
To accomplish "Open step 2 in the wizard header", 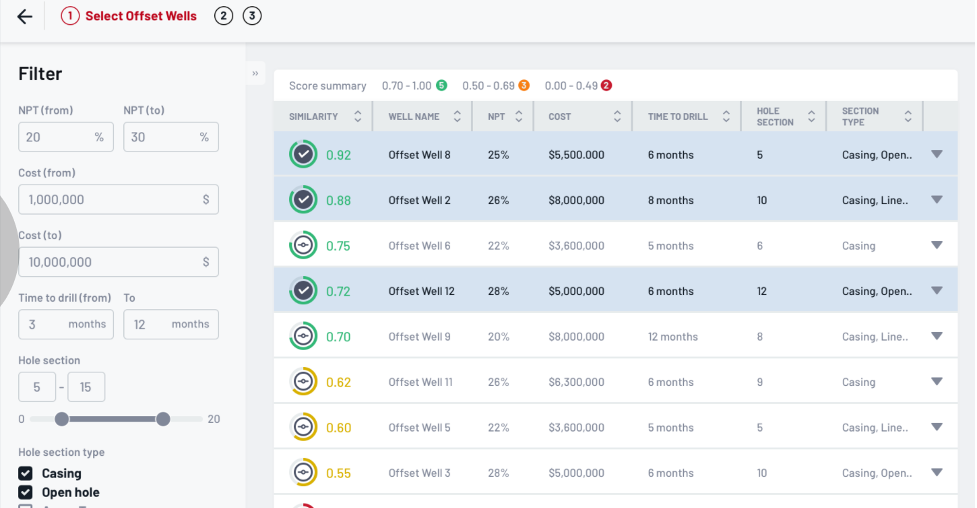I will click(x=224, y=16).
